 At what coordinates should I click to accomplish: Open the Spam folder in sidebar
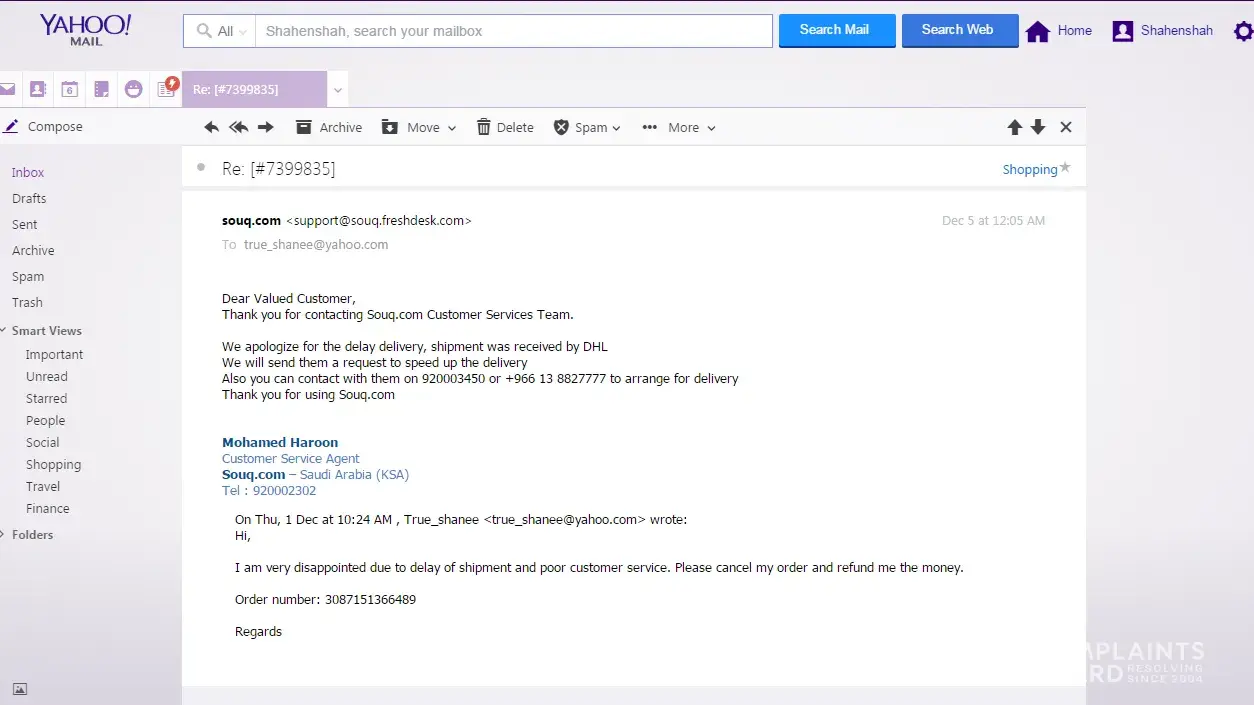click(28, 276)
